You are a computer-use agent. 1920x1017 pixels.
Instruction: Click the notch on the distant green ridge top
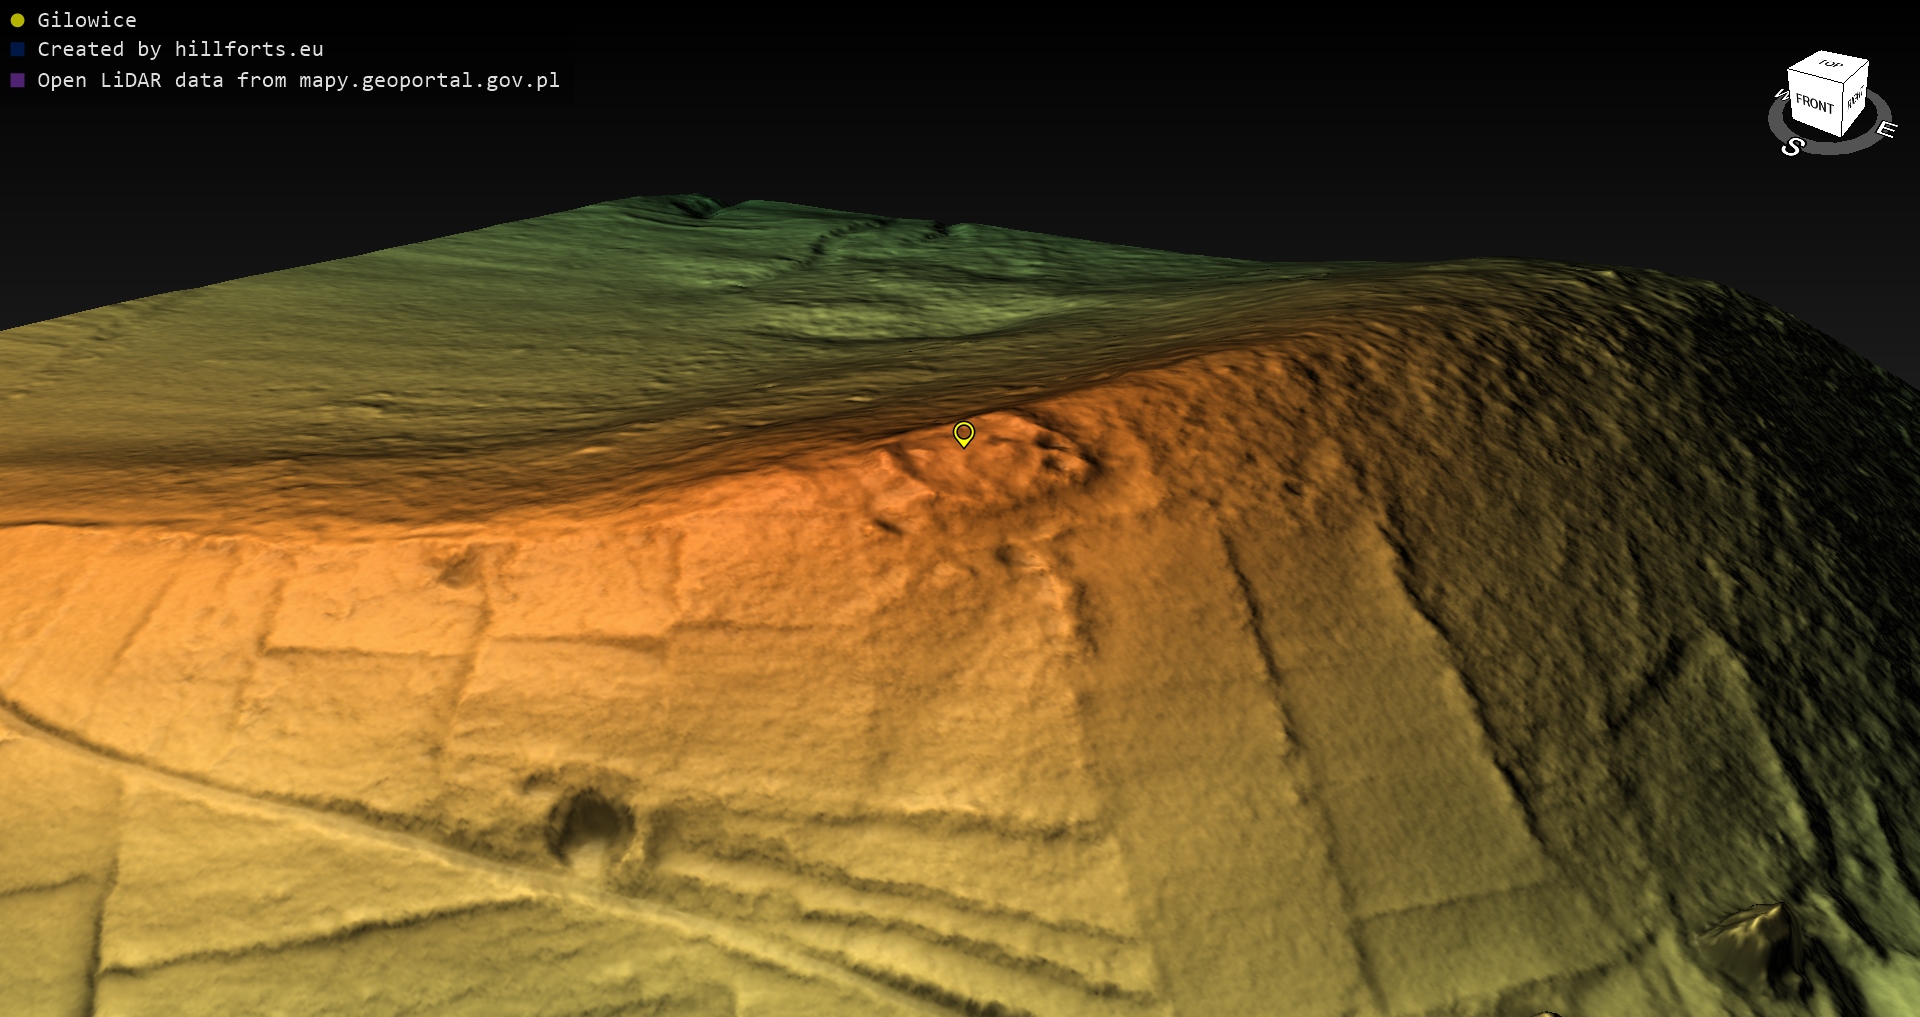[x=697, y=206]
